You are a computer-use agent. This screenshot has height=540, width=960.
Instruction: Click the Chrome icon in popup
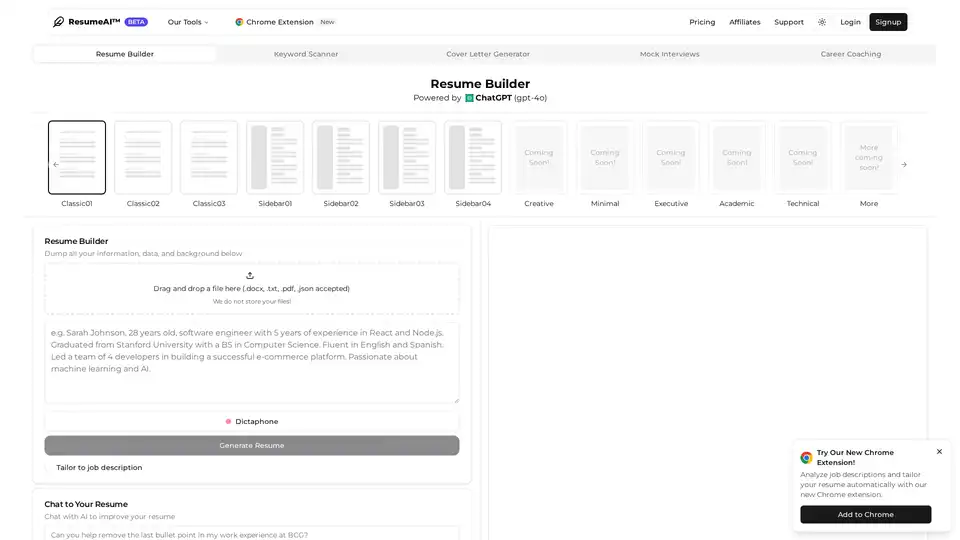[x=806, y=458]
